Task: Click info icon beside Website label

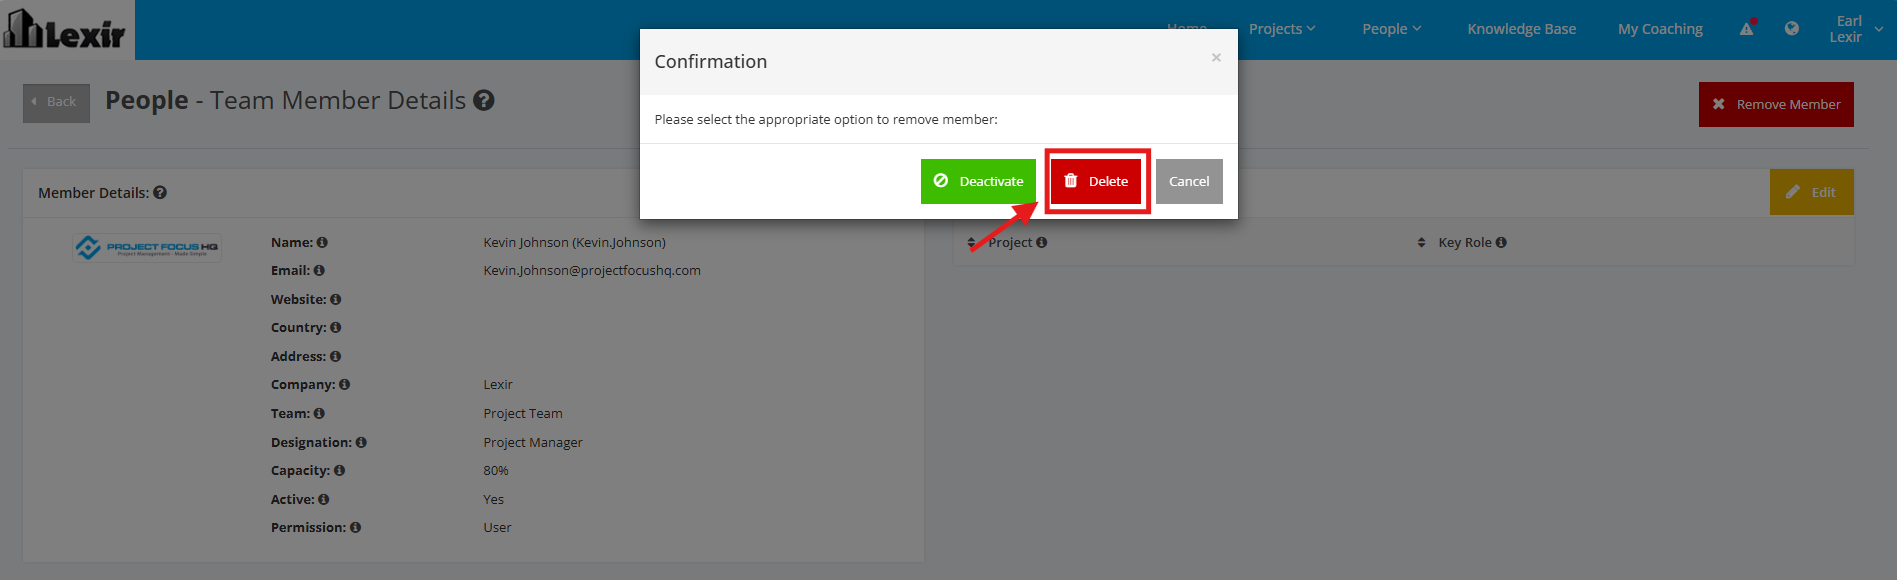Action: (x=336, y=300)
